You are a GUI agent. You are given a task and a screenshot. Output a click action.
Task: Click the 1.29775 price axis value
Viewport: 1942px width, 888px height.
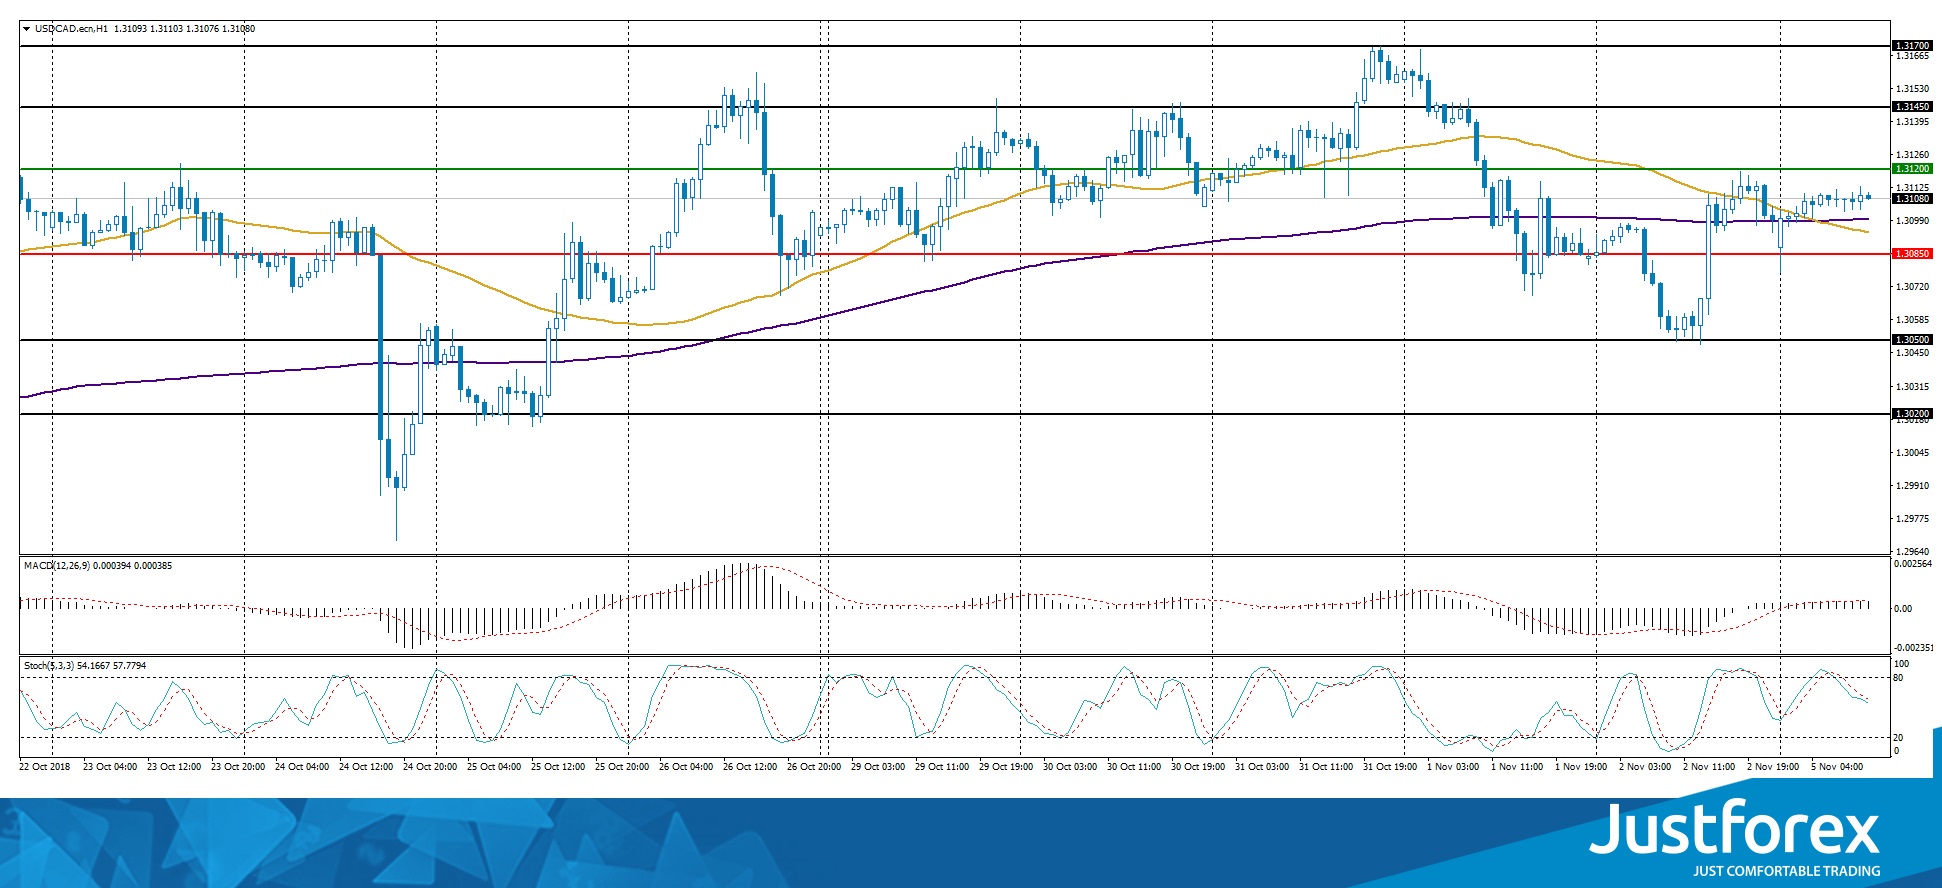pyautogui.click(x=1913, y=519)
